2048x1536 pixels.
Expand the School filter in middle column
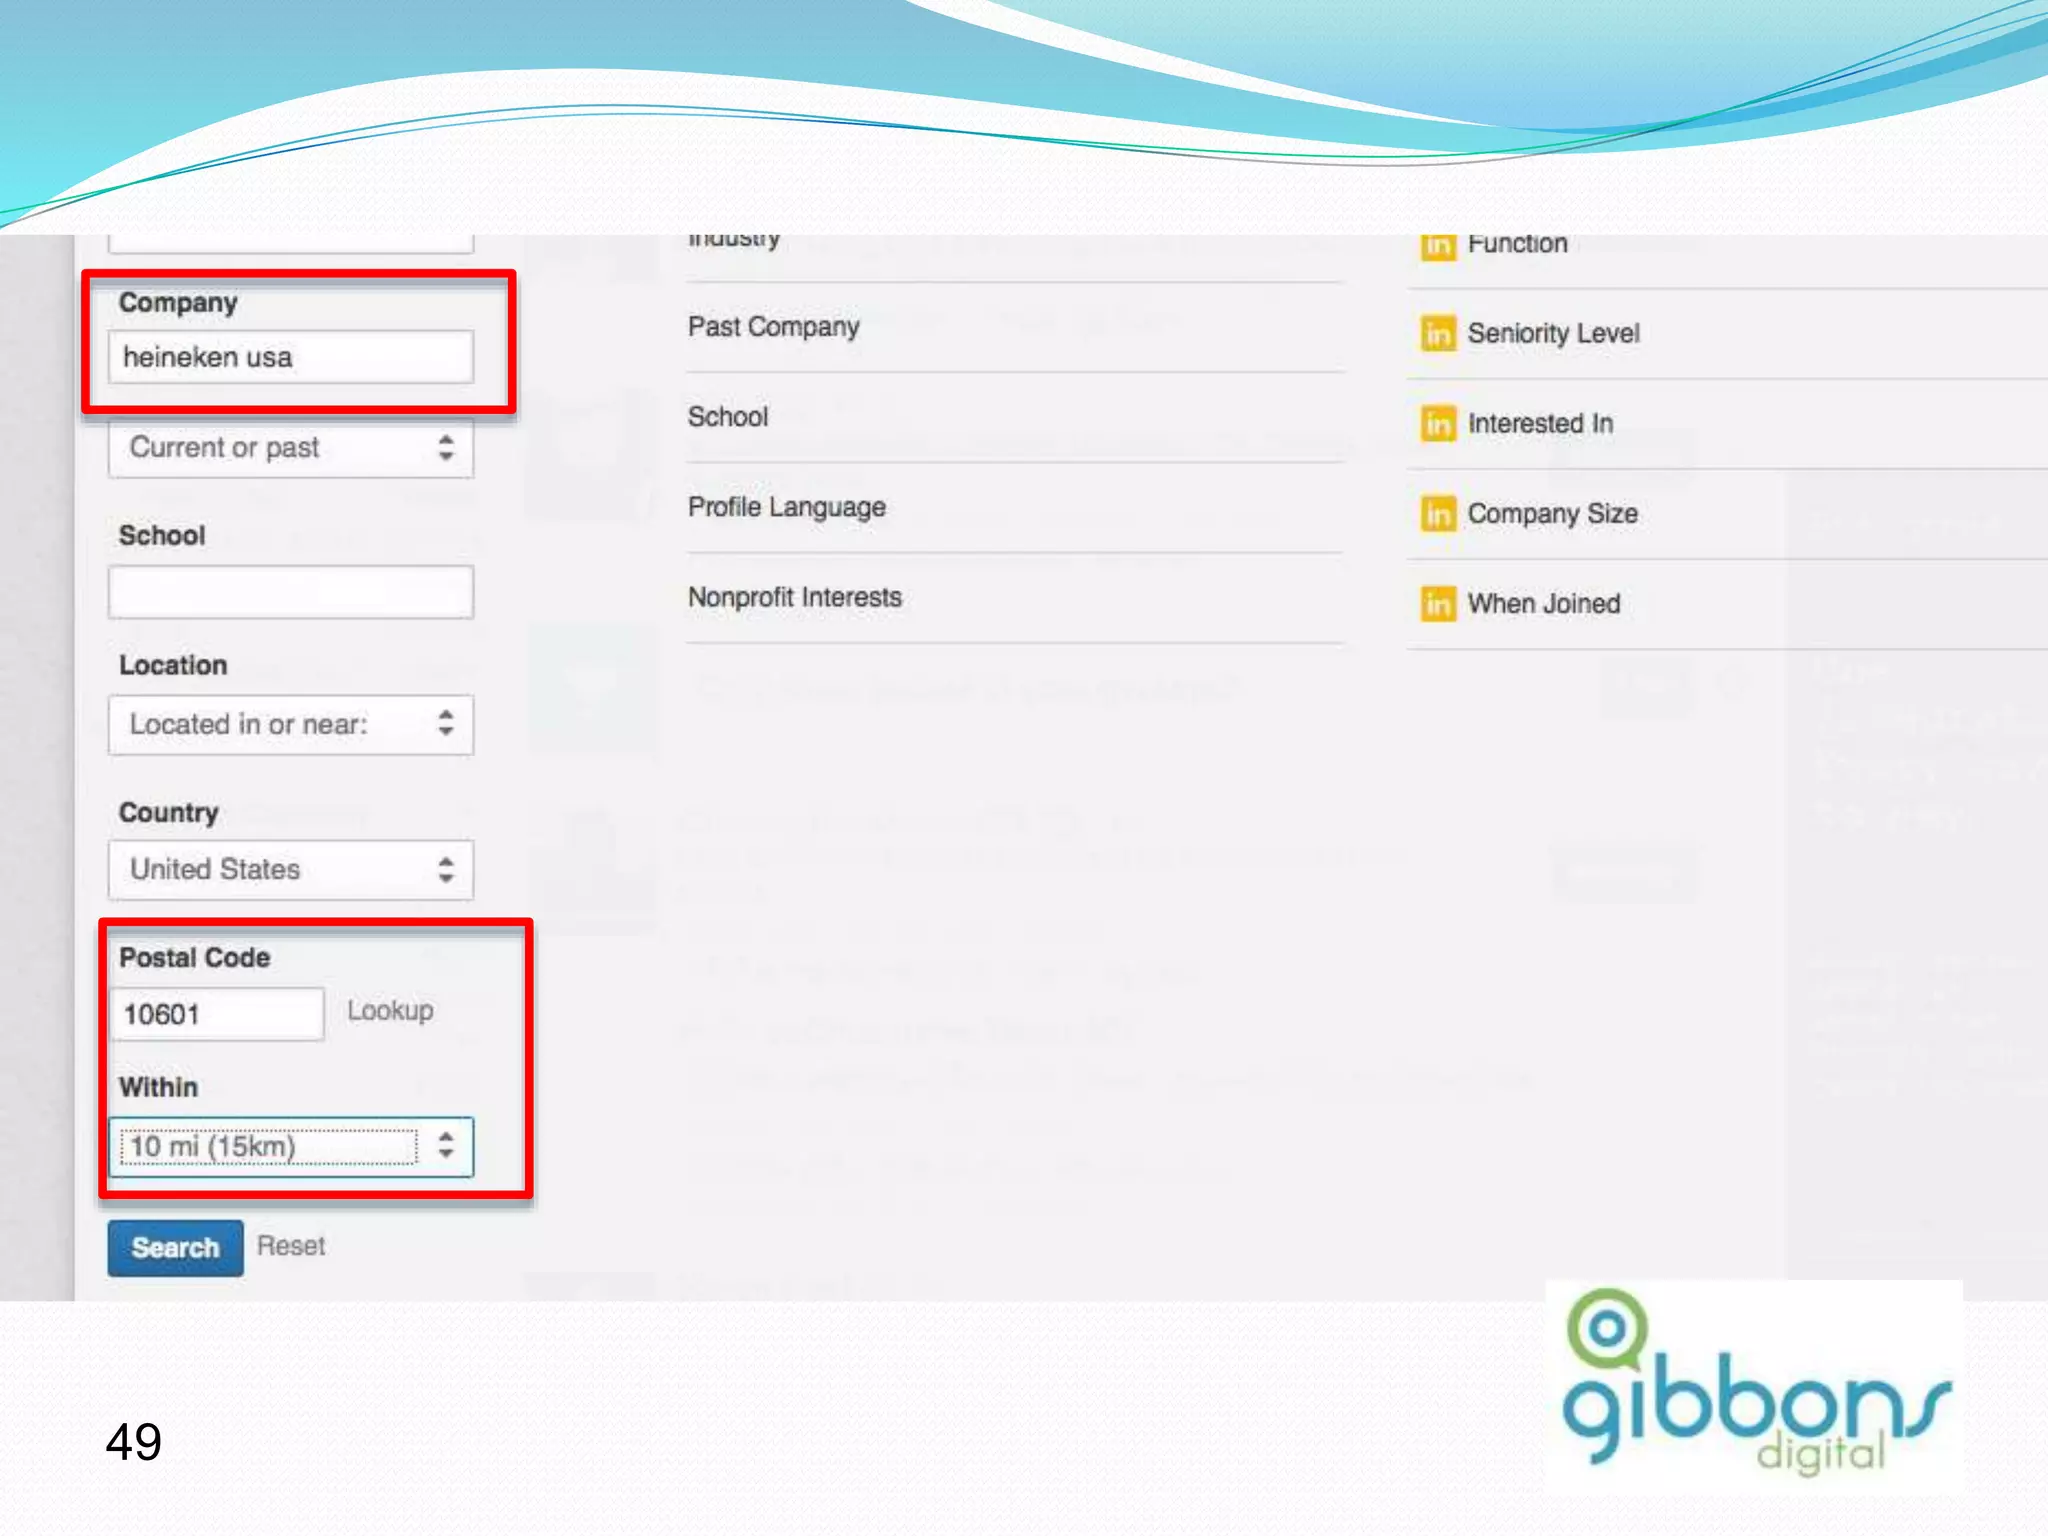[x=728, y=417]
